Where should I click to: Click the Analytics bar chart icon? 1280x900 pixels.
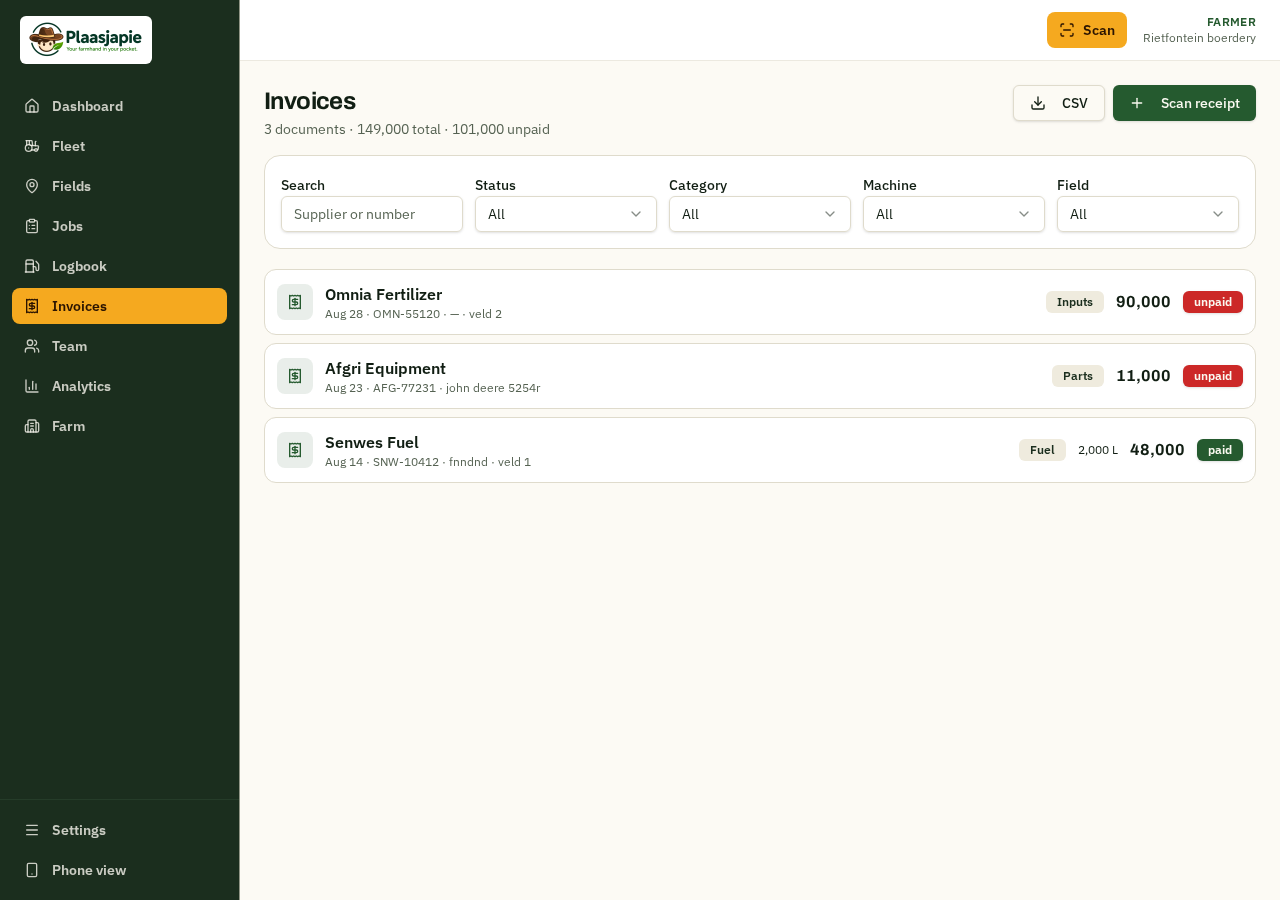pyautogui.click(x=32, y=386)
